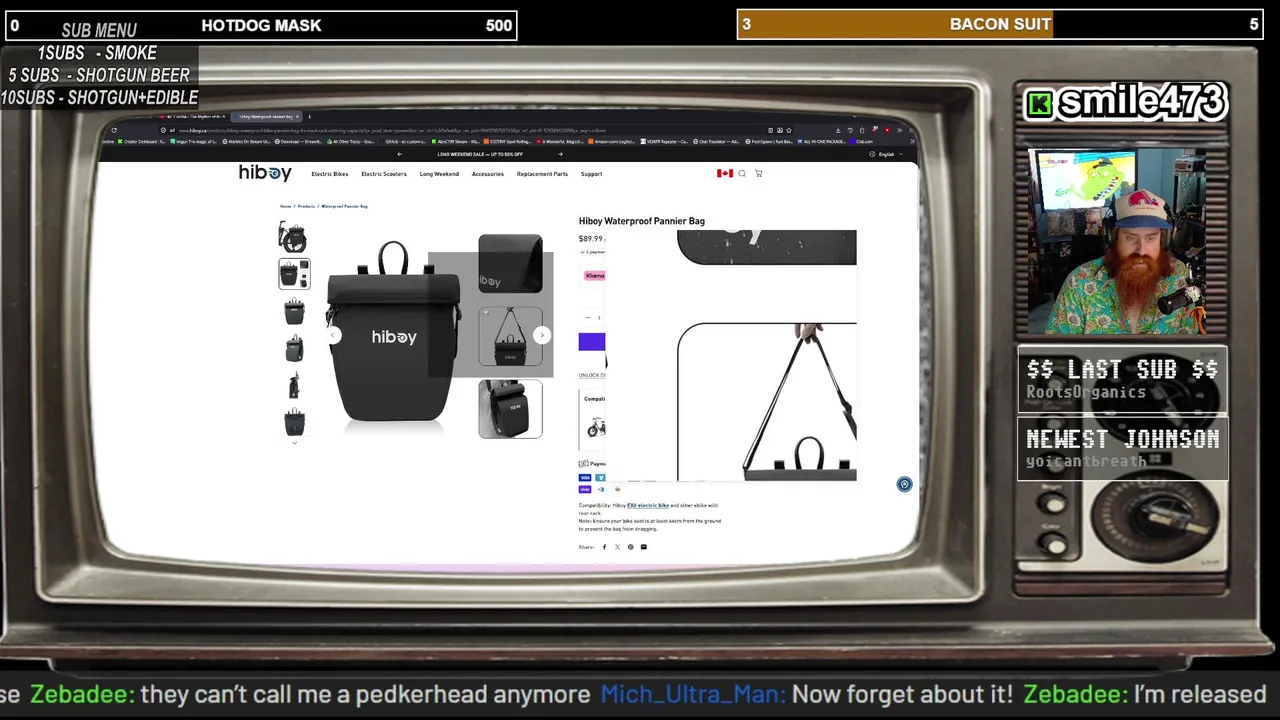Open the shopping cart icon

[758, 173]
